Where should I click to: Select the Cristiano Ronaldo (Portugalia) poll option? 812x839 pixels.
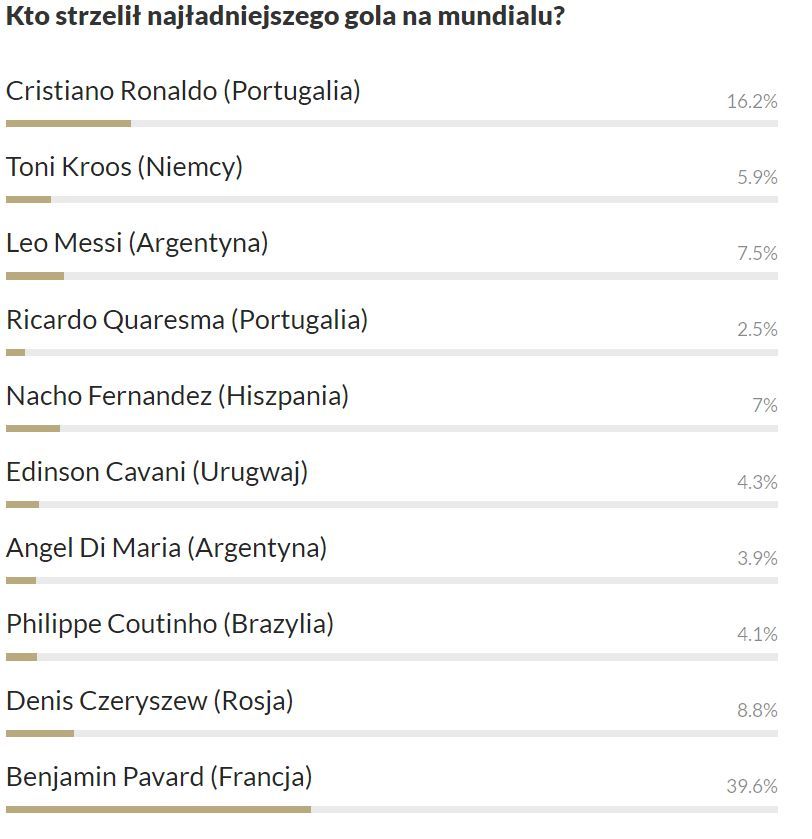click(x=183, y=91)
